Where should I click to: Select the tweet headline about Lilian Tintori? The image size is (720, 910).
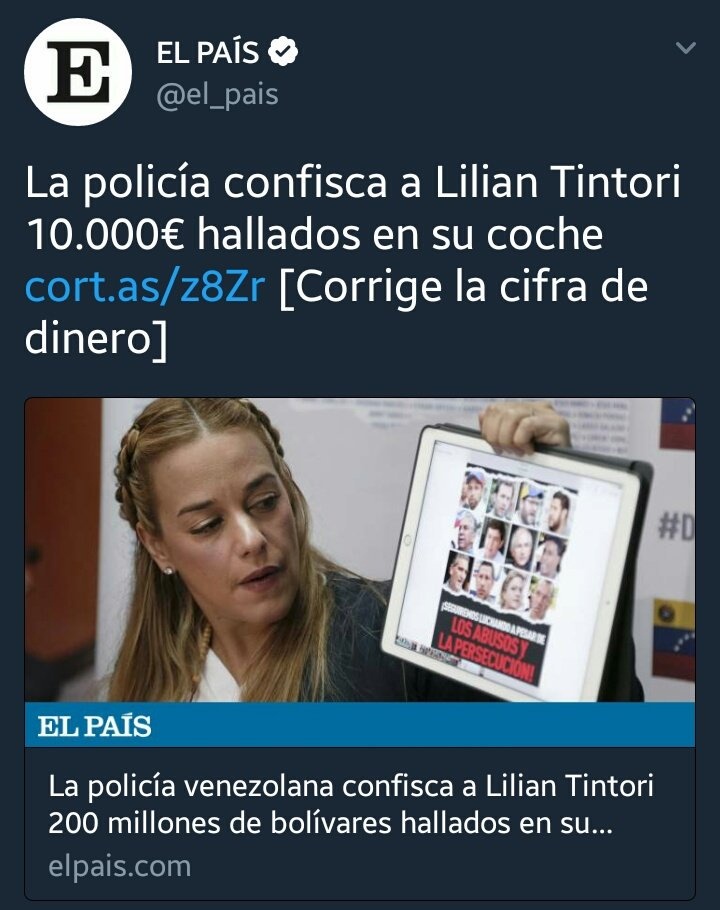352,208
